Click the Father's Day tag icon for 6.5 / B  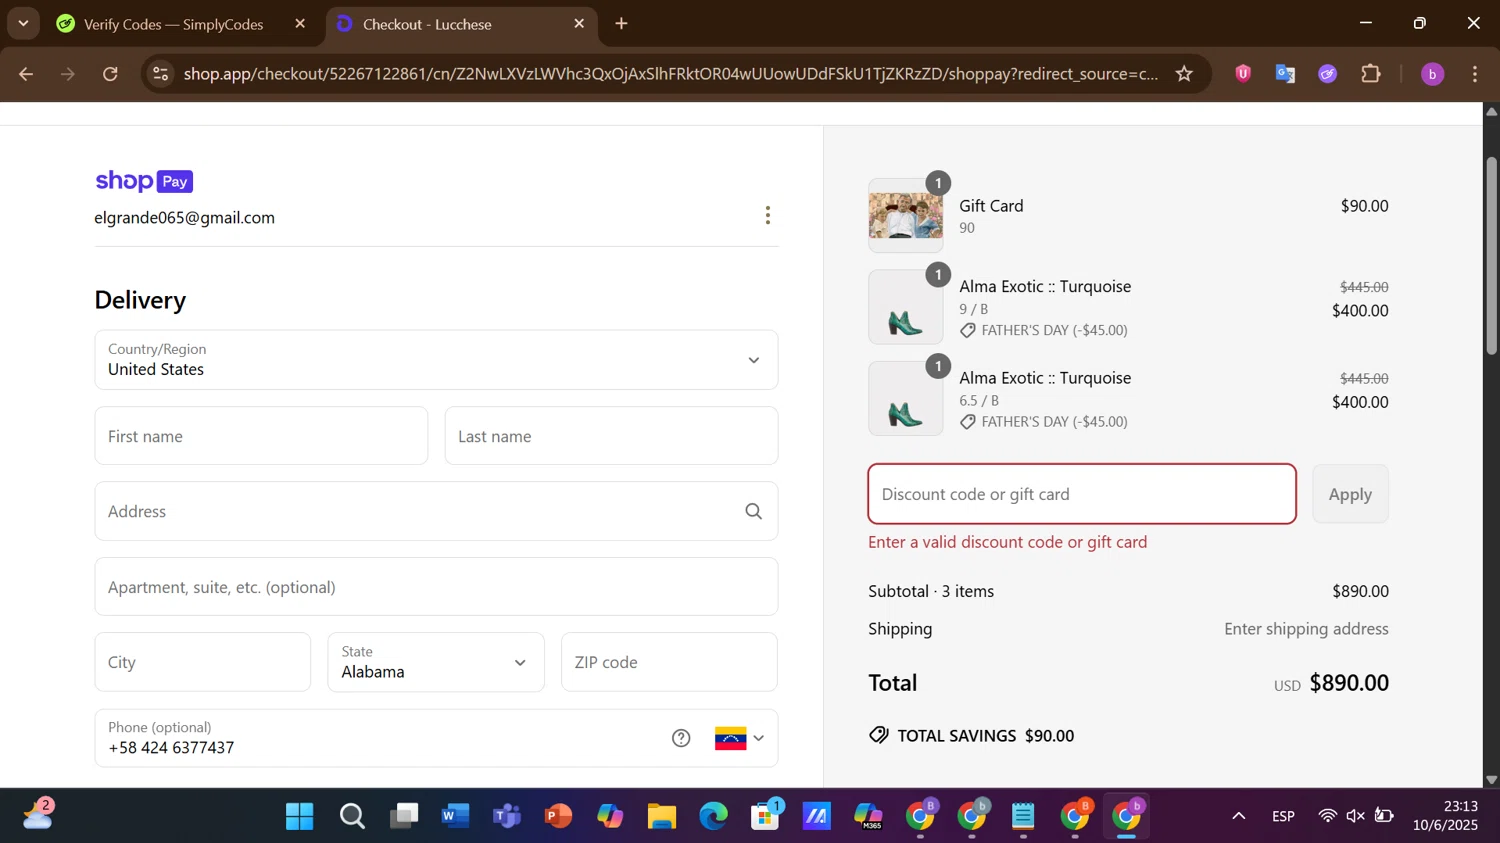click(x=967, y=422)
